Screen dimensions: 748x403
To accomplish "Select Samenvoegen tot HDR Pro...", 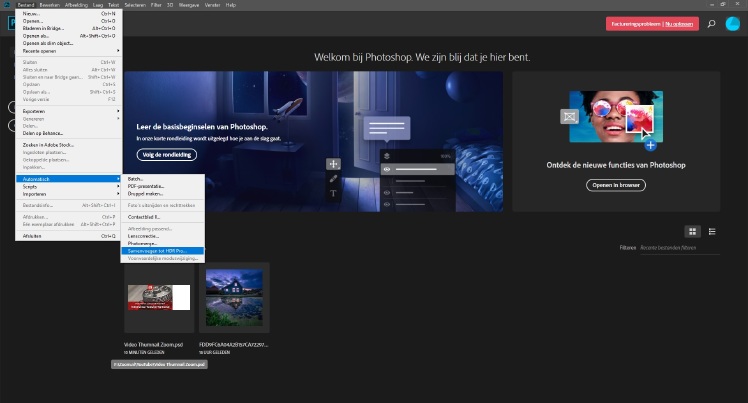I will (163, 251).
